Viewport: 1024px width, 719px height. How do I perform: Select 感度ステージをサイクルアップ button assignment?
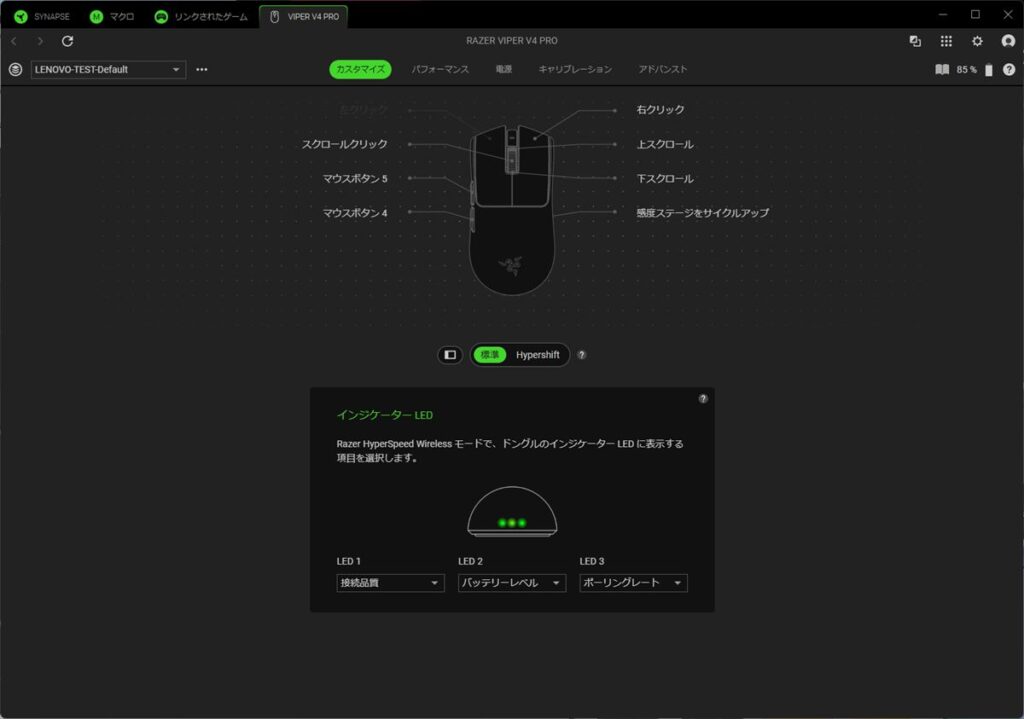coord(702,213)
